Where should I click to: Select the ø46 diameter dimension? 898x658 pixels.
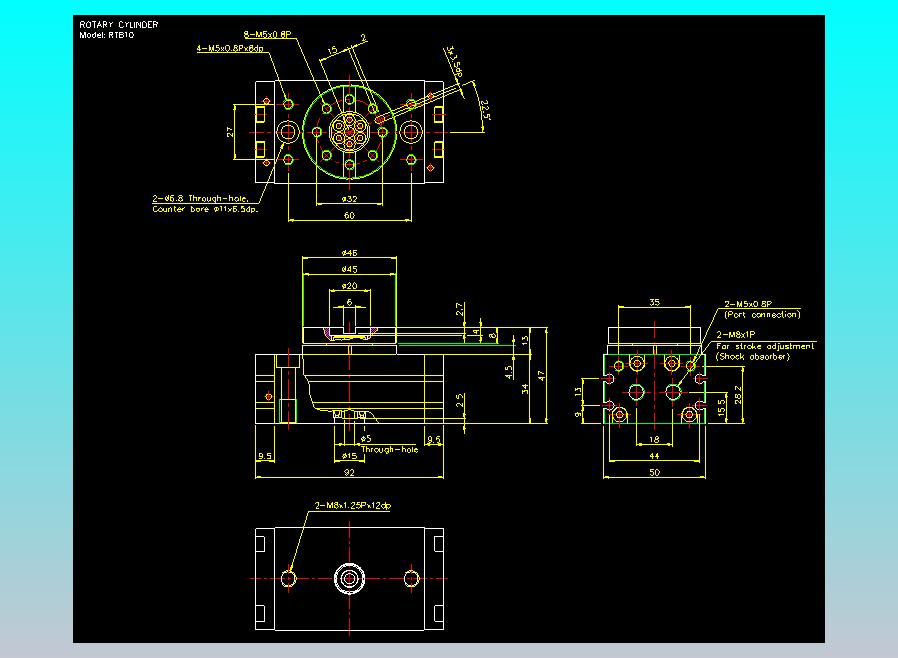(x=349, y=253)
